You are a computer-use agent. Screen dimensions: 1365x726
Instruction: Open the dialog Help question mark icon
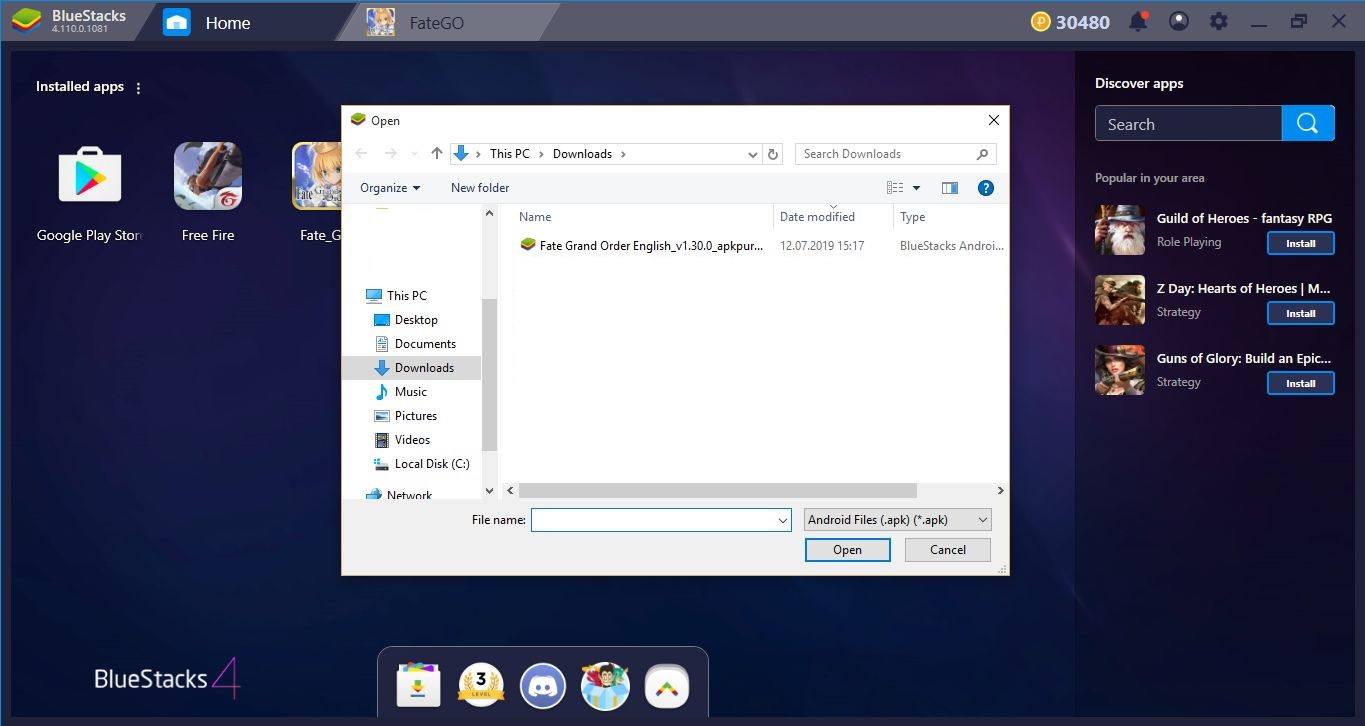pos(986,188)
